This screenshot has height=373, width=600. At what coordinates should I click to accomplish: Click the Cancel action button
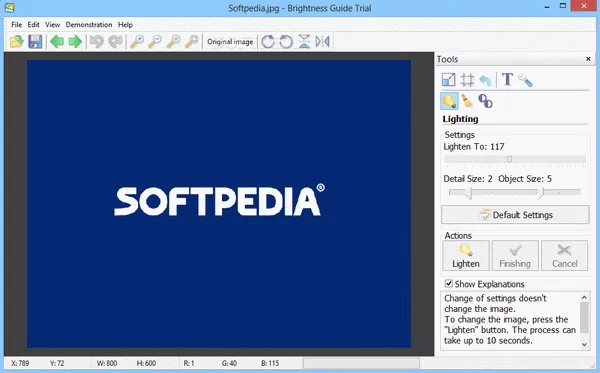564,256
